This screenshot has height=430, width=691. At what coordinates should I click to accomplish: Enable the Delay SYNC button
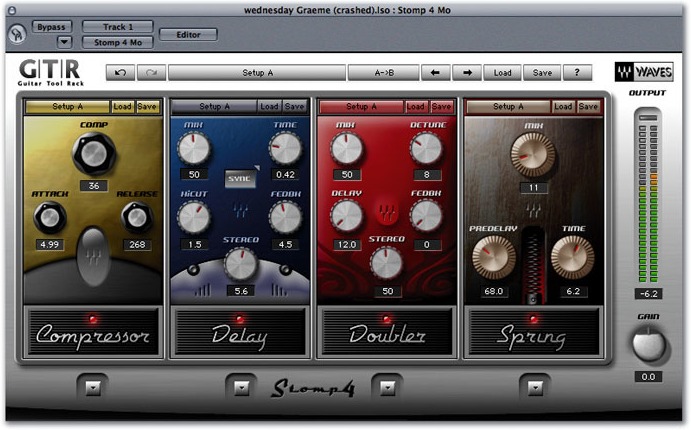(239, 178)
